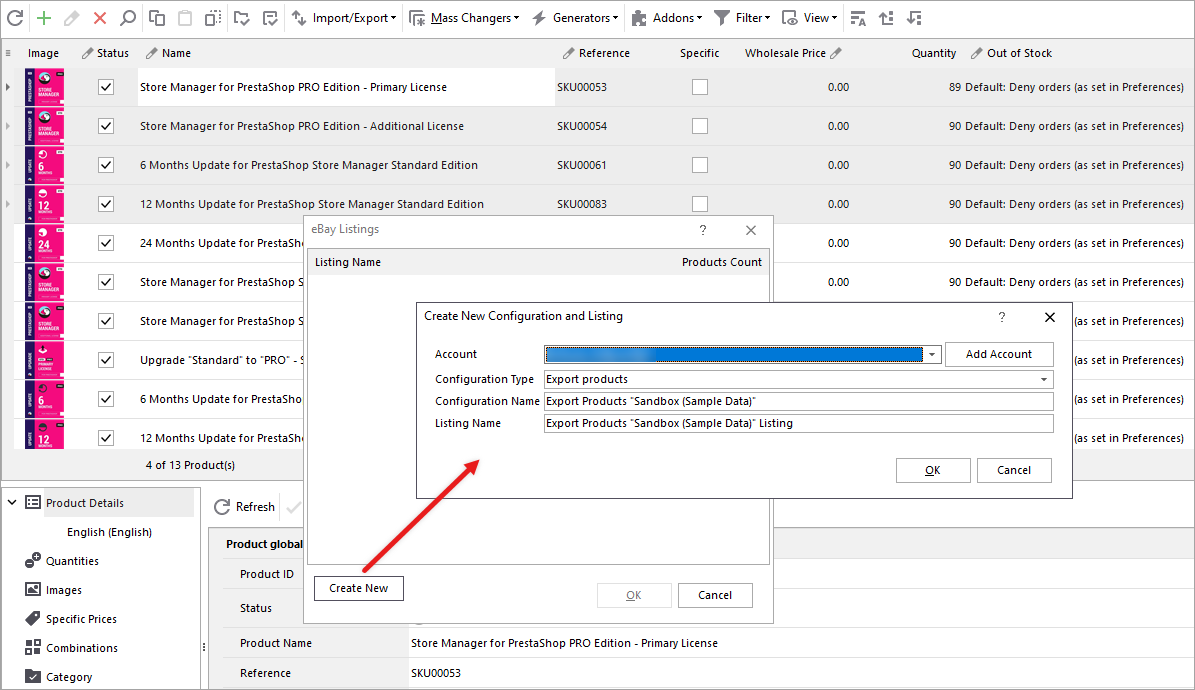This screenshot has height=690, width=1195.
Task: Toggle Status checkbox for 12 Months Update SKU00083
Action: [x=106, y=204]
